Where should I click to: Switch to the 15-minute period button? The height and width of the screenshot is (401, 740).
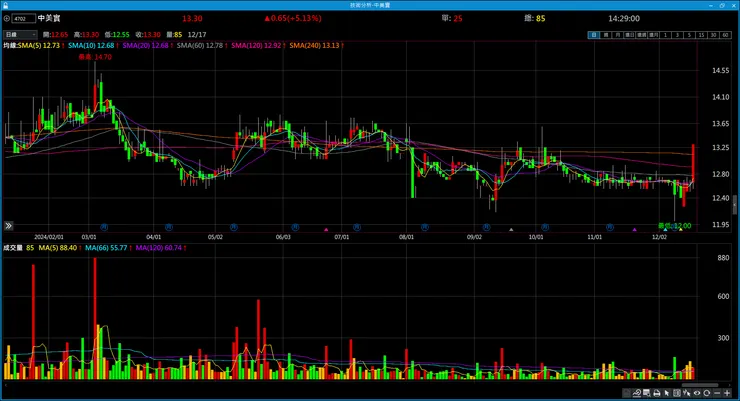click(x=702, y=35)
